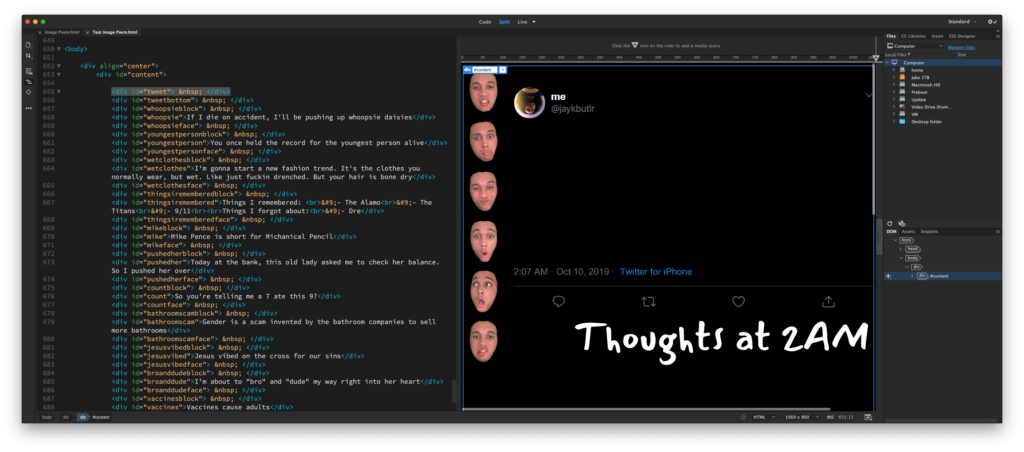
Task: Click the share icon in tweet preview
Action: click(828, 301)
